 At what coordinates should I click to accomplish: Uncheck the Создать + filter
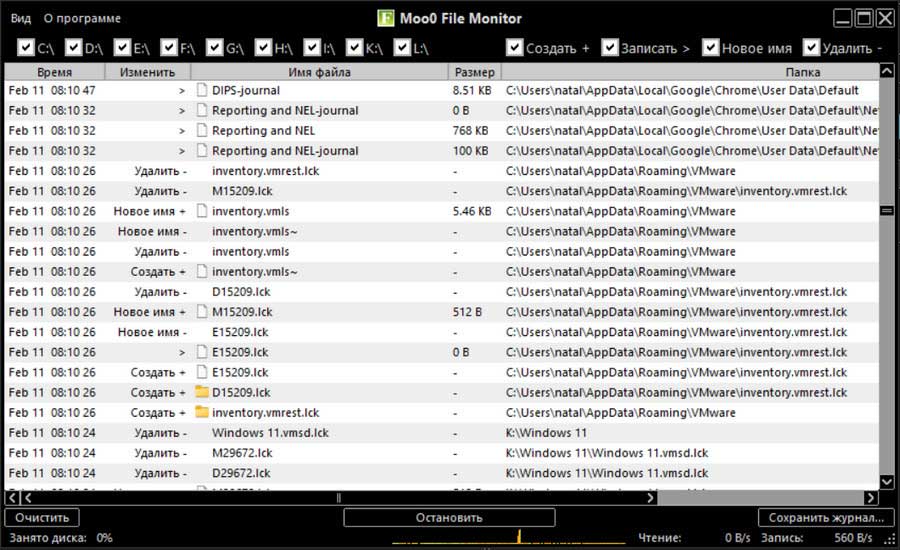click(515, 47)
